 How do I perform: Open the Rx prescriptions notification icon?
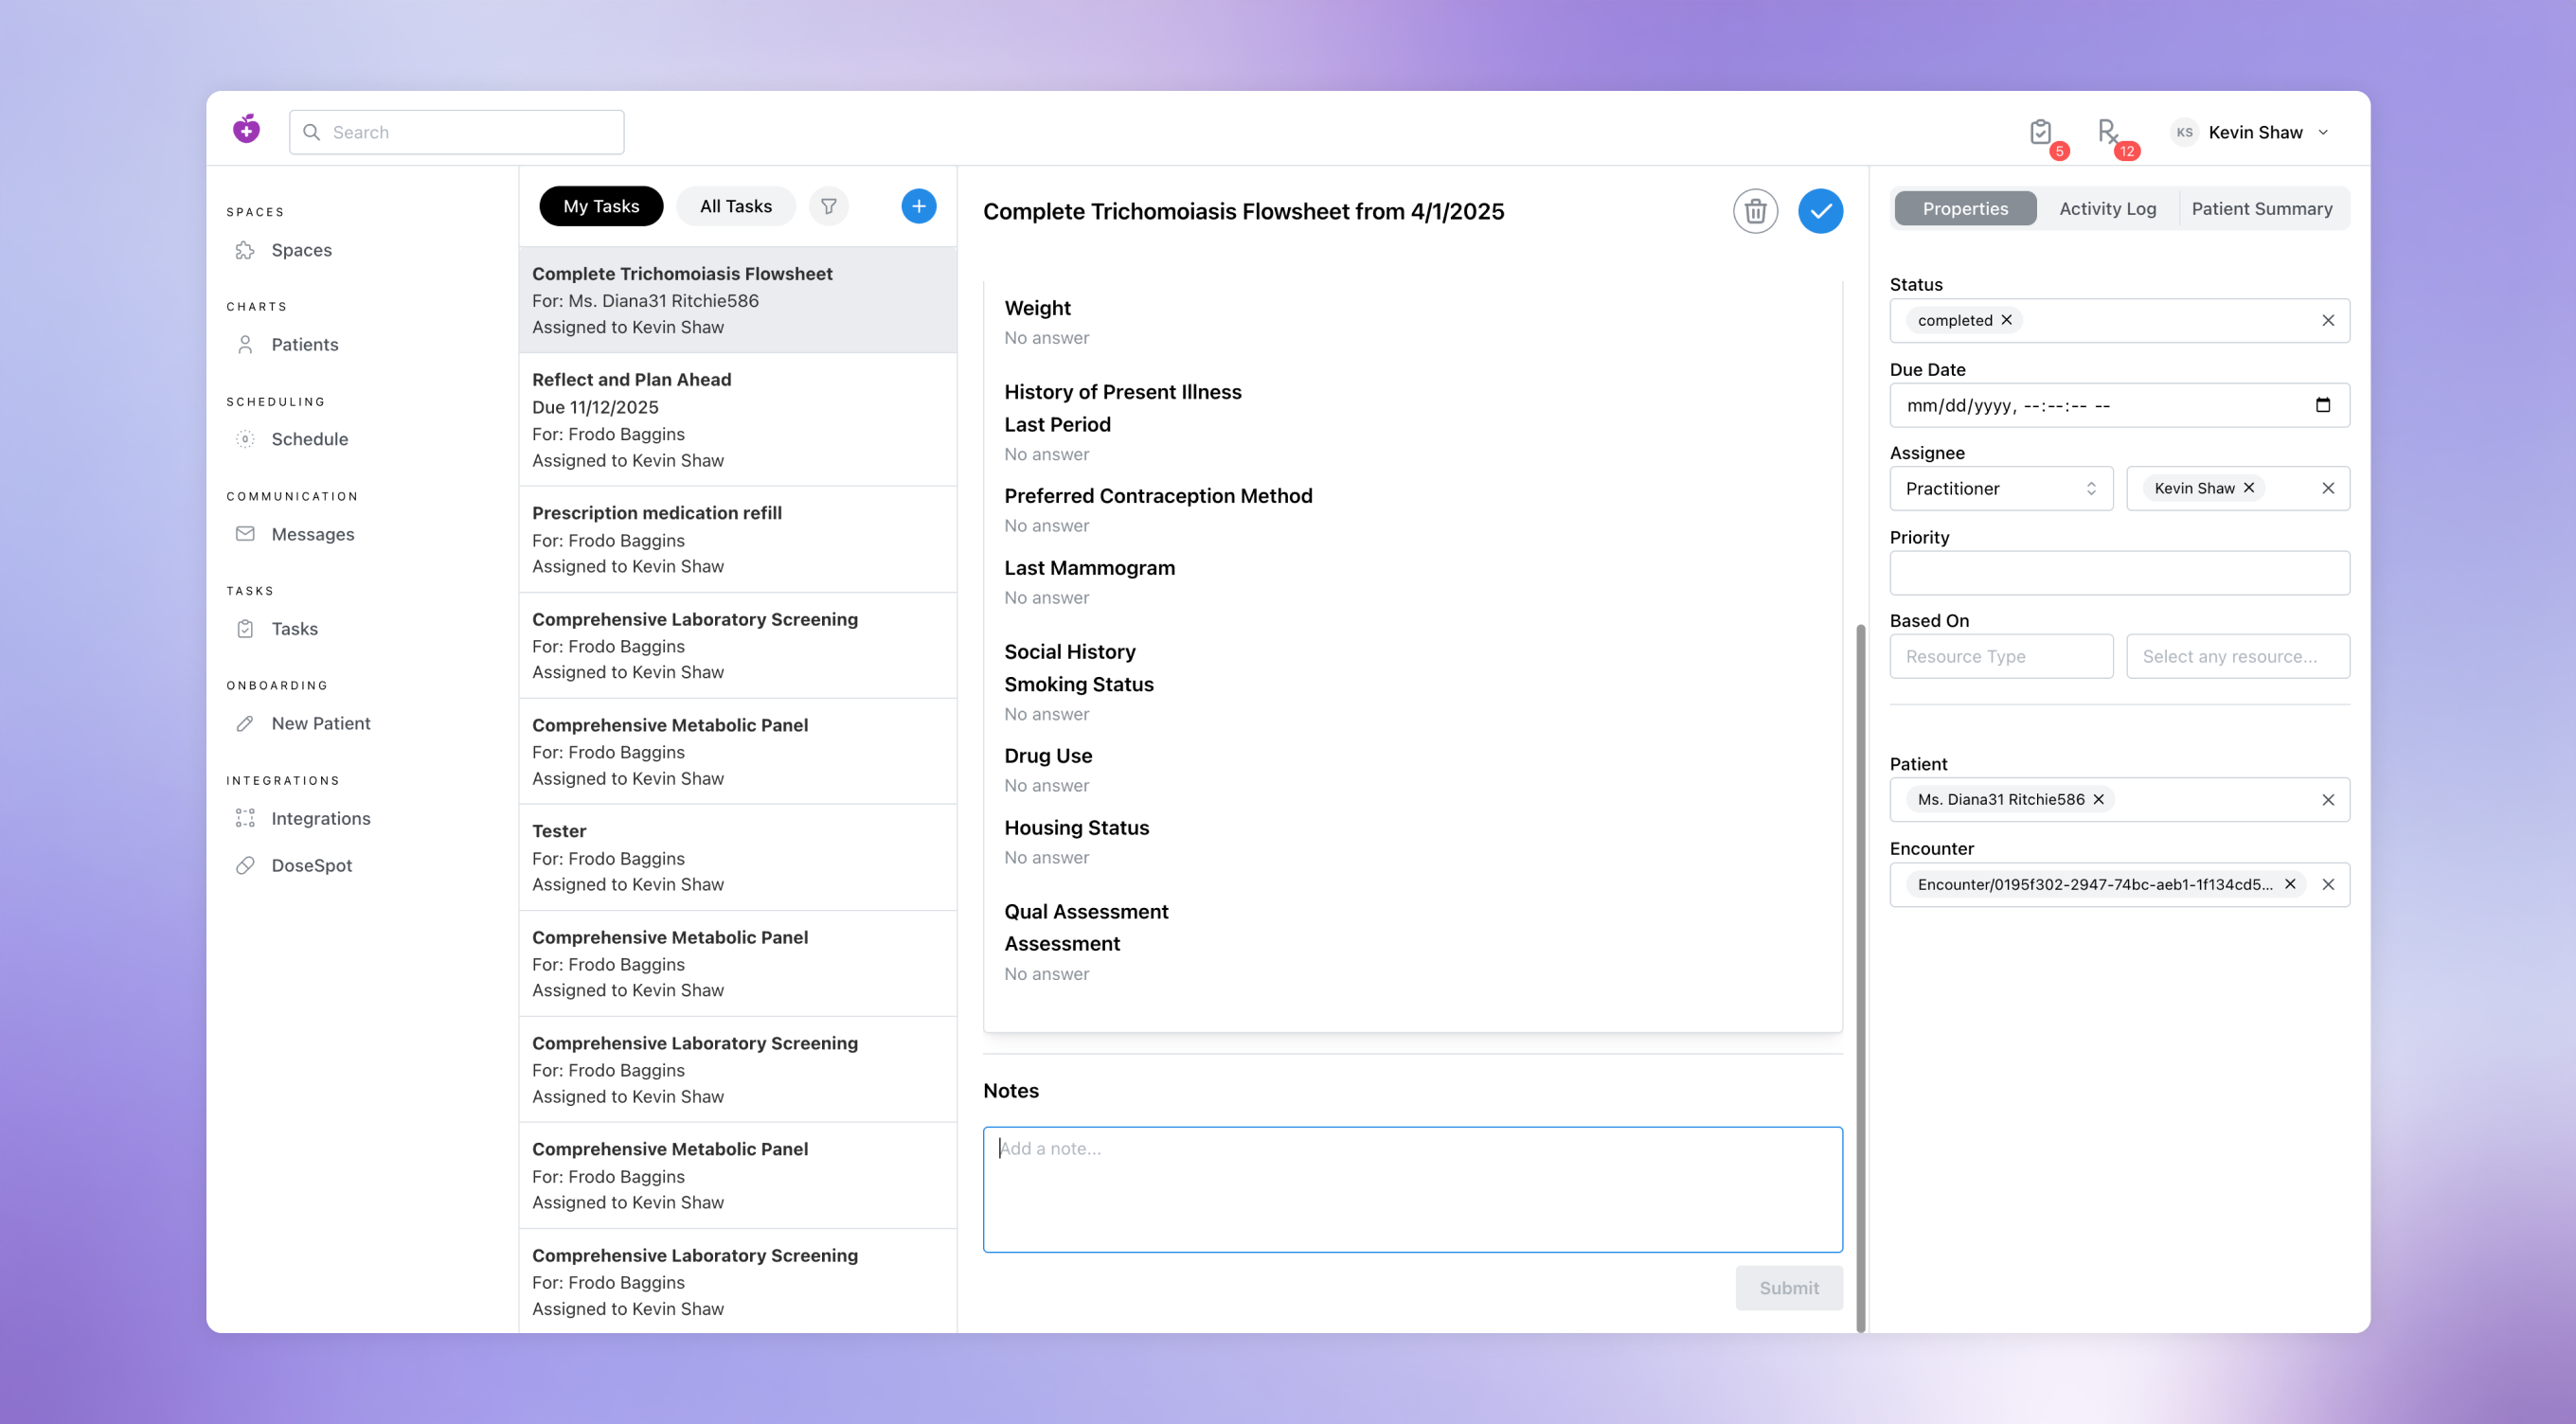[2108, 132]
